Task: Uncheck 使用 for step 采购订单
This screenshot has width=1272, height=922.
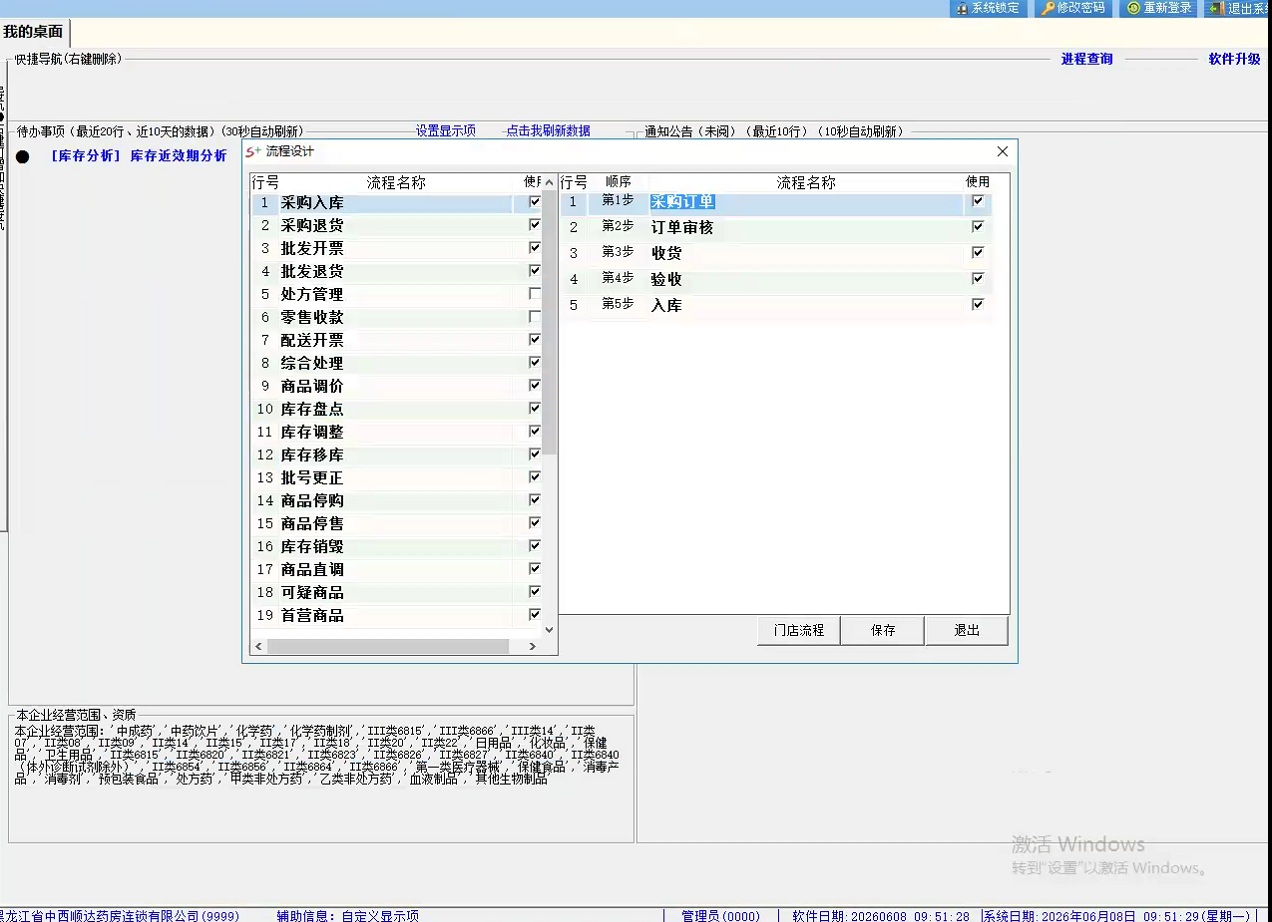Action: click(978, 201)
